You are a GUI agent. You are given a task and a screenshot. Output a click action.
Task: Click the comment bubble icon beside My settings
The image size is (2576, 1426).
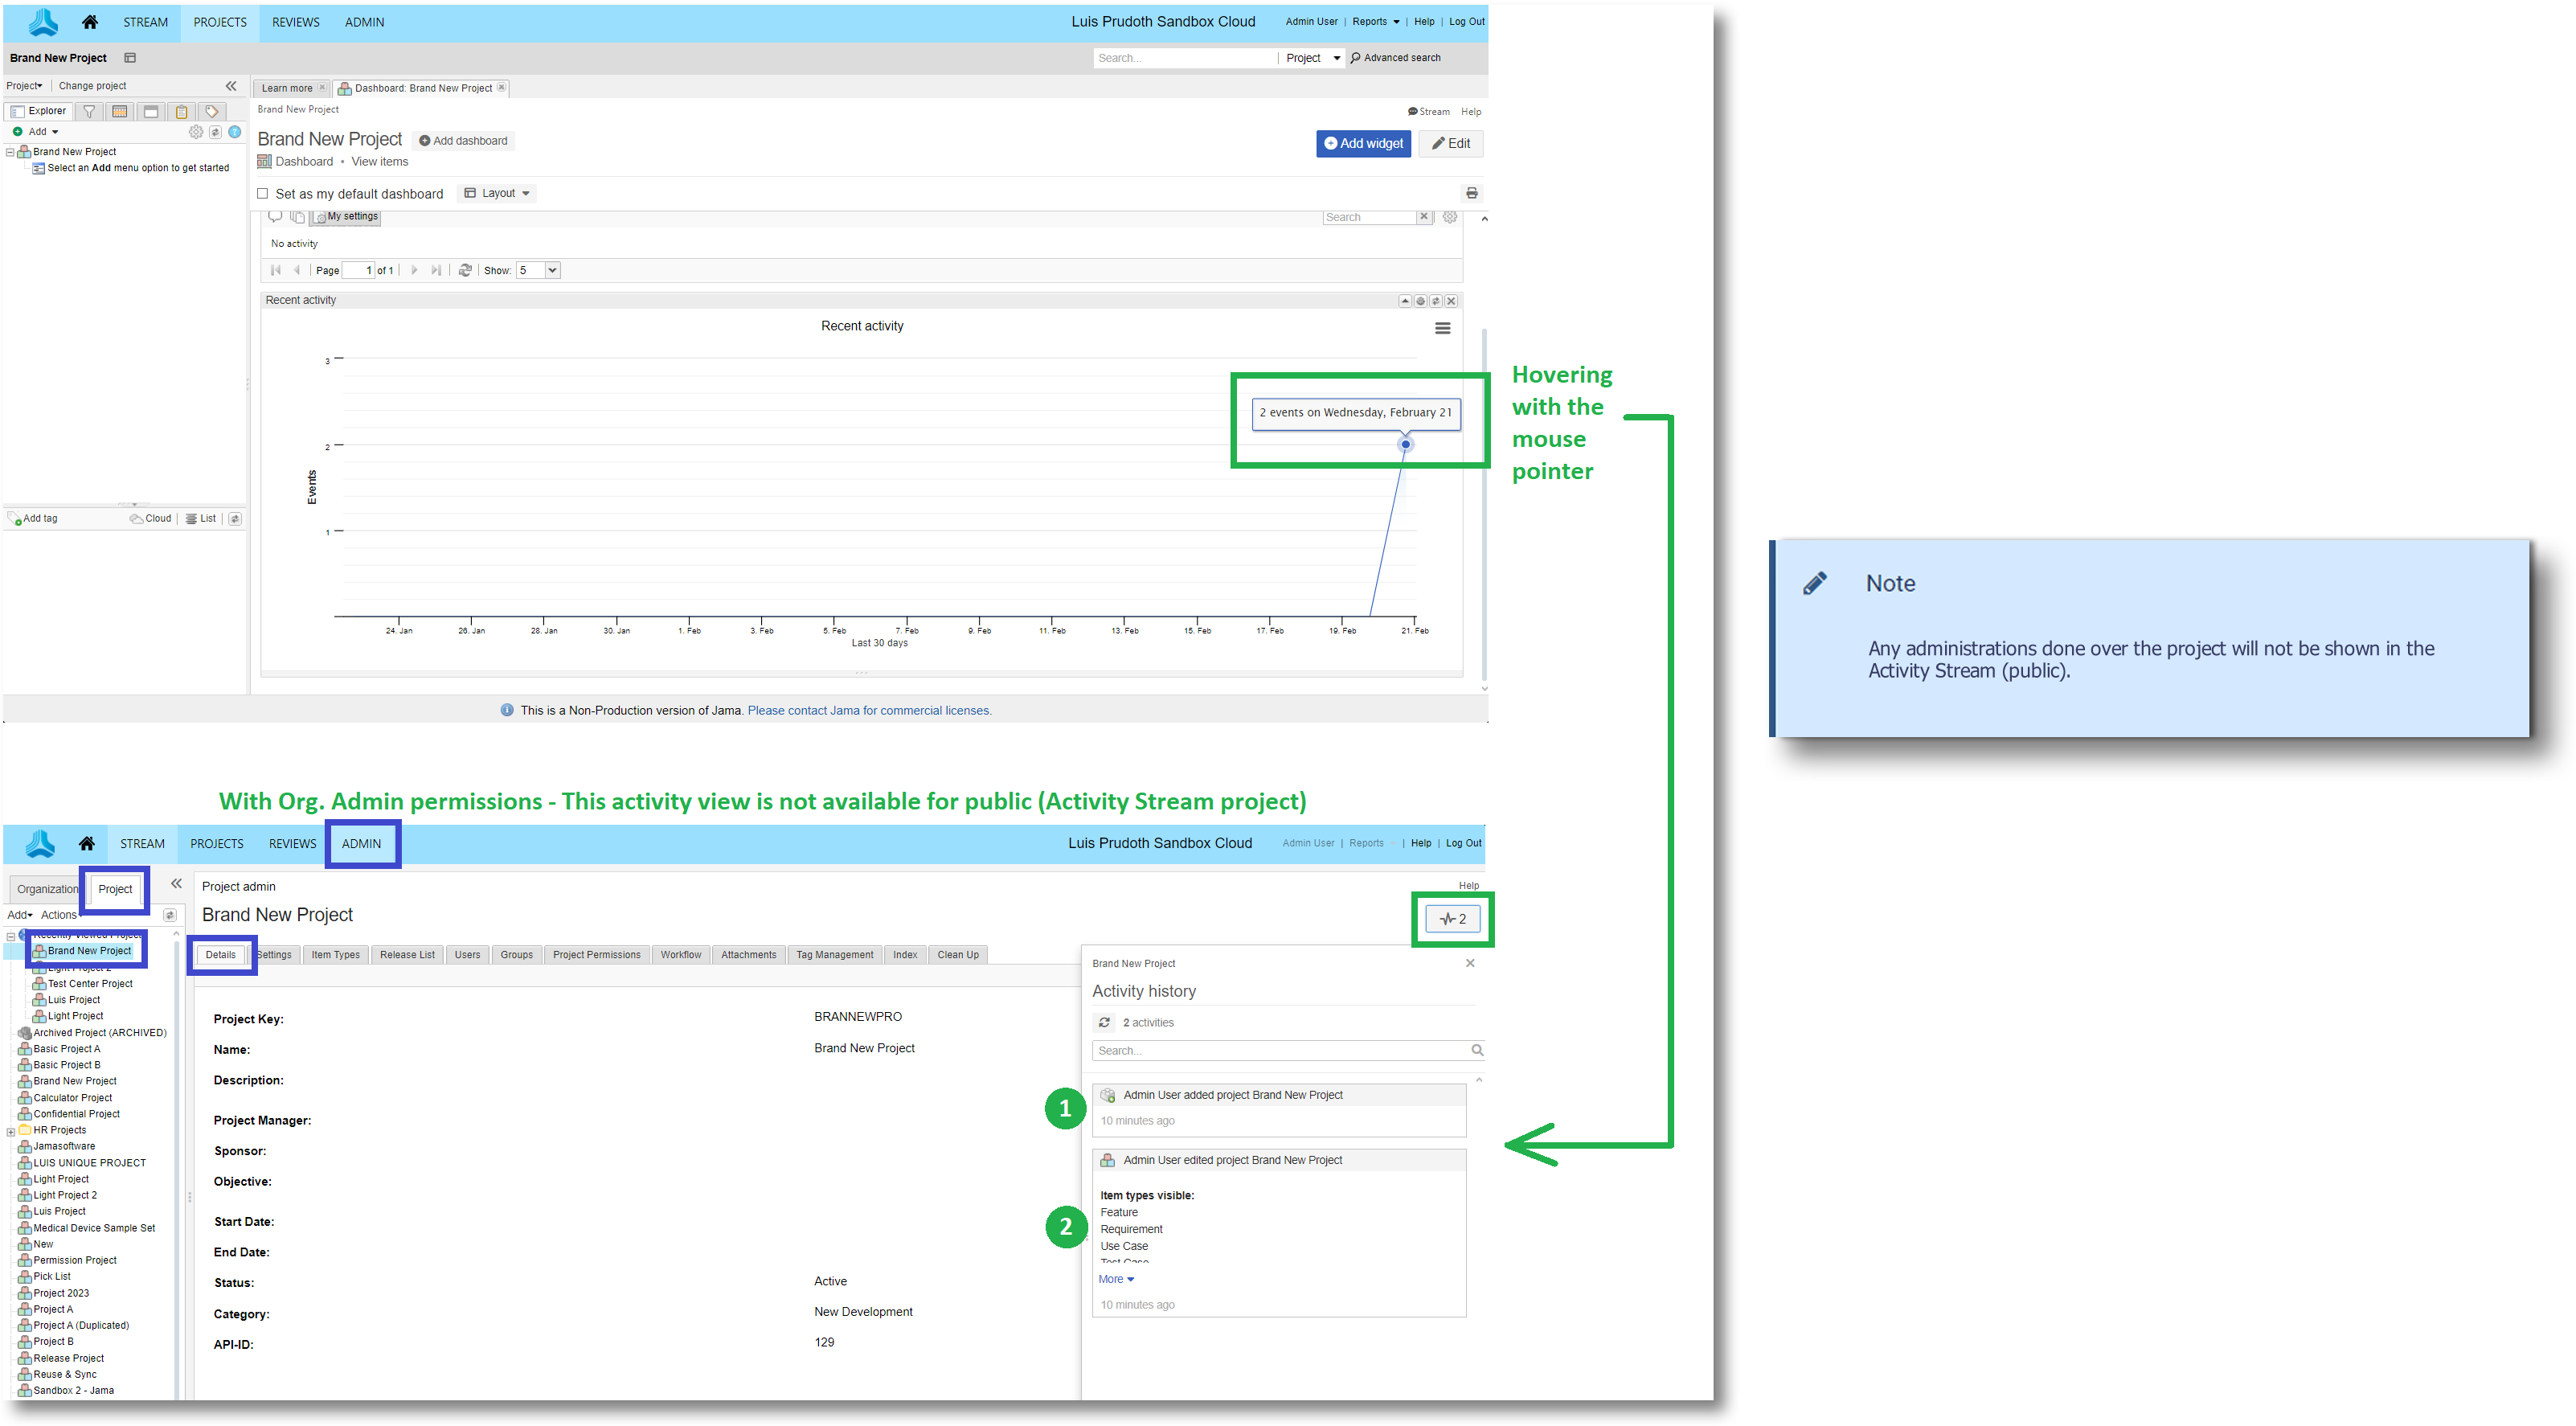pos(275,217)
